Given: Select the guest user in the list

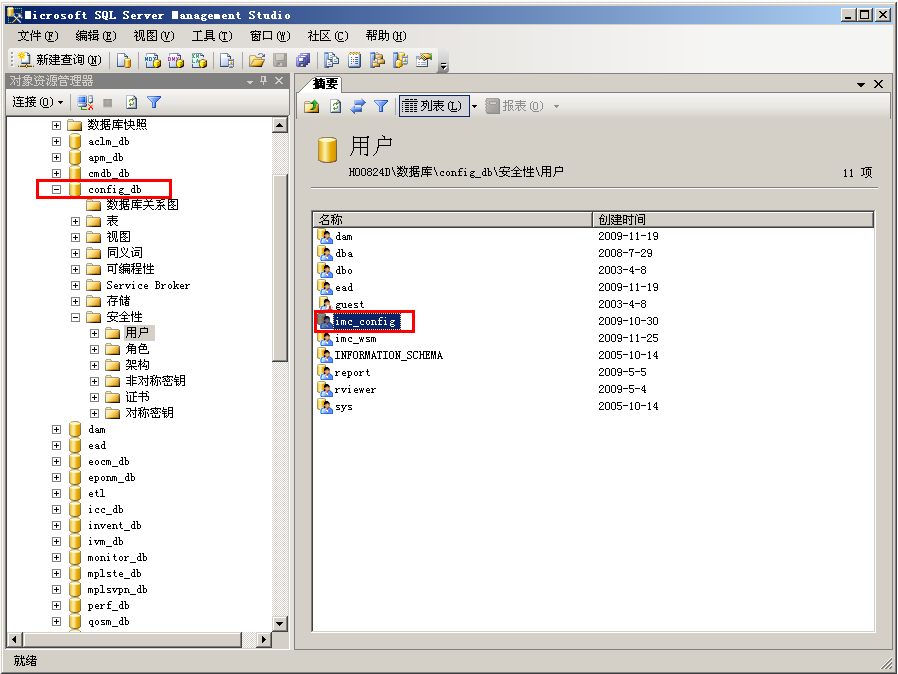Looking at the screenshot, I should tap(349, 304).
